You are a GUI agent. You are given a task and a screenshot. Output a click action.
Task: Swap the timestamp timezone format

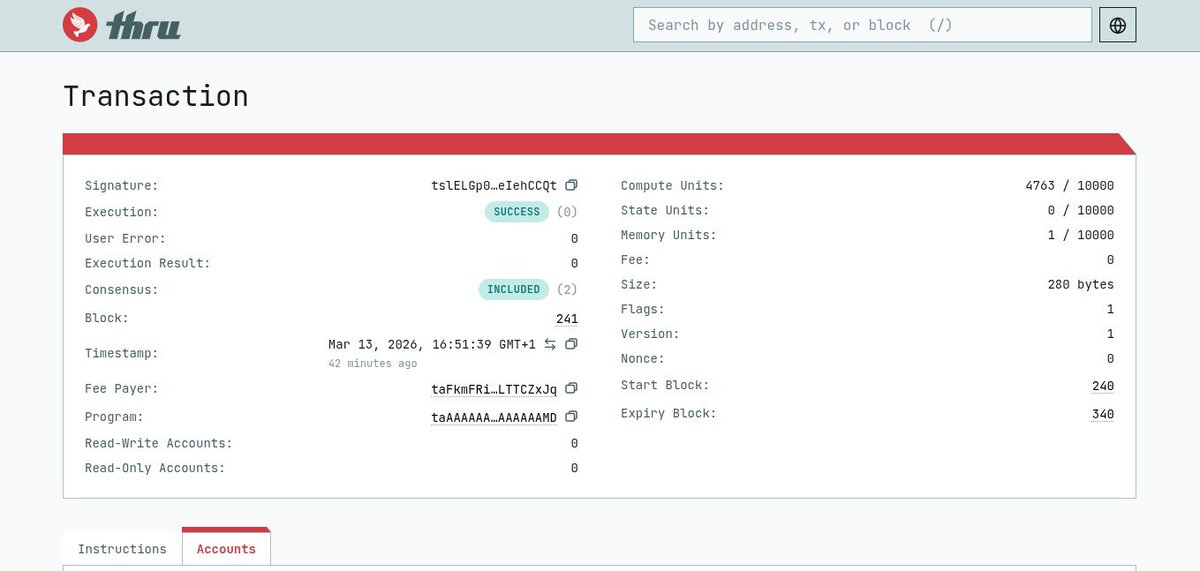[550, 344]
